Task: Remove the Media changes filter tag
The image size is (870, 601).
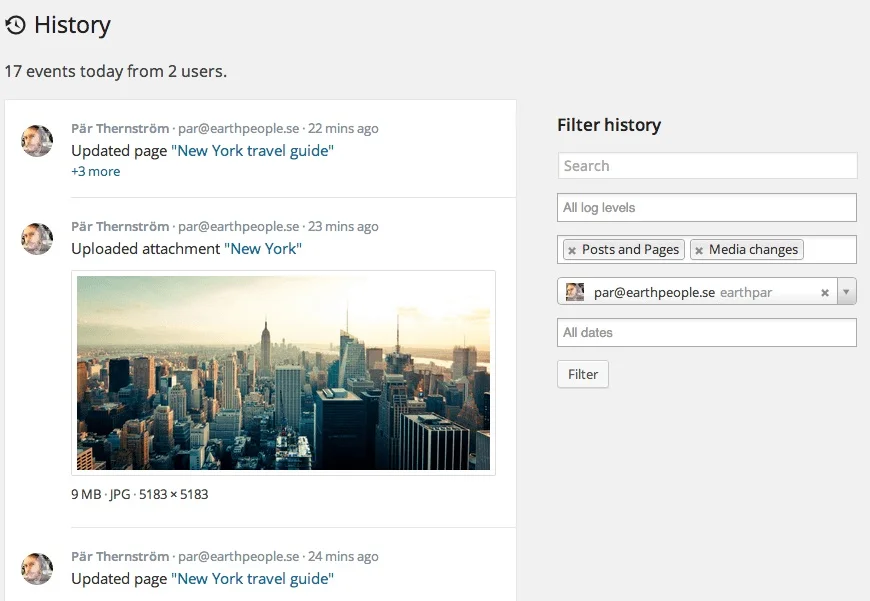Action: click(x=699, y=251)
